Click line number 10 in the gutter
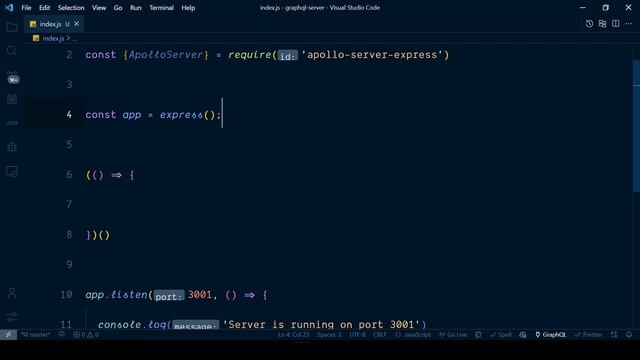The height and width of the screenshot is (360, 640). click(66, 295)
